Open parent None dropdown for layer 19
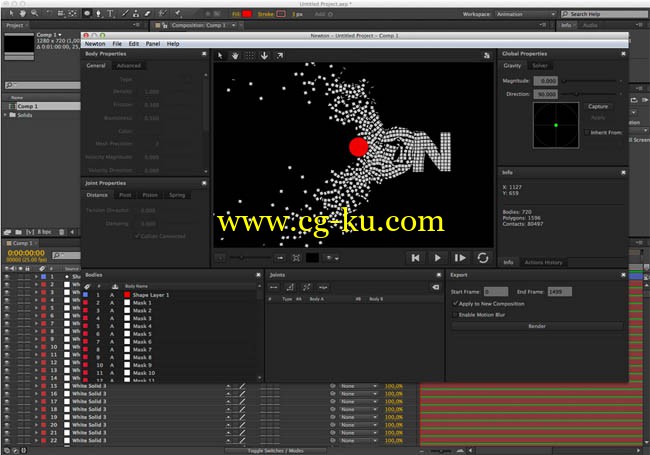 coord(359,417)
